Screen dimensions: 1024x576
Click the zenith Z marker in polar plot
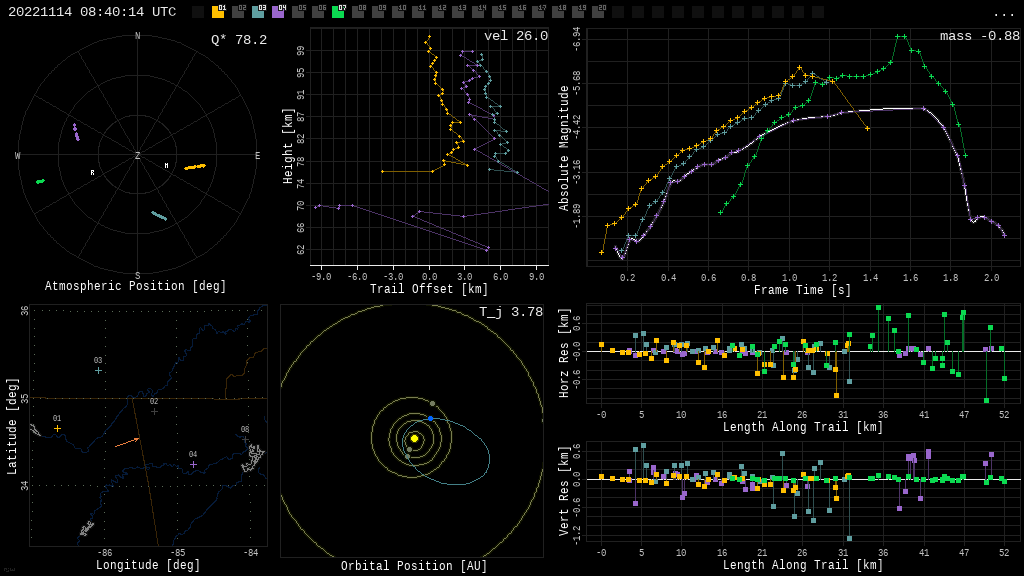pyautogui.click(x=138, y=156)
